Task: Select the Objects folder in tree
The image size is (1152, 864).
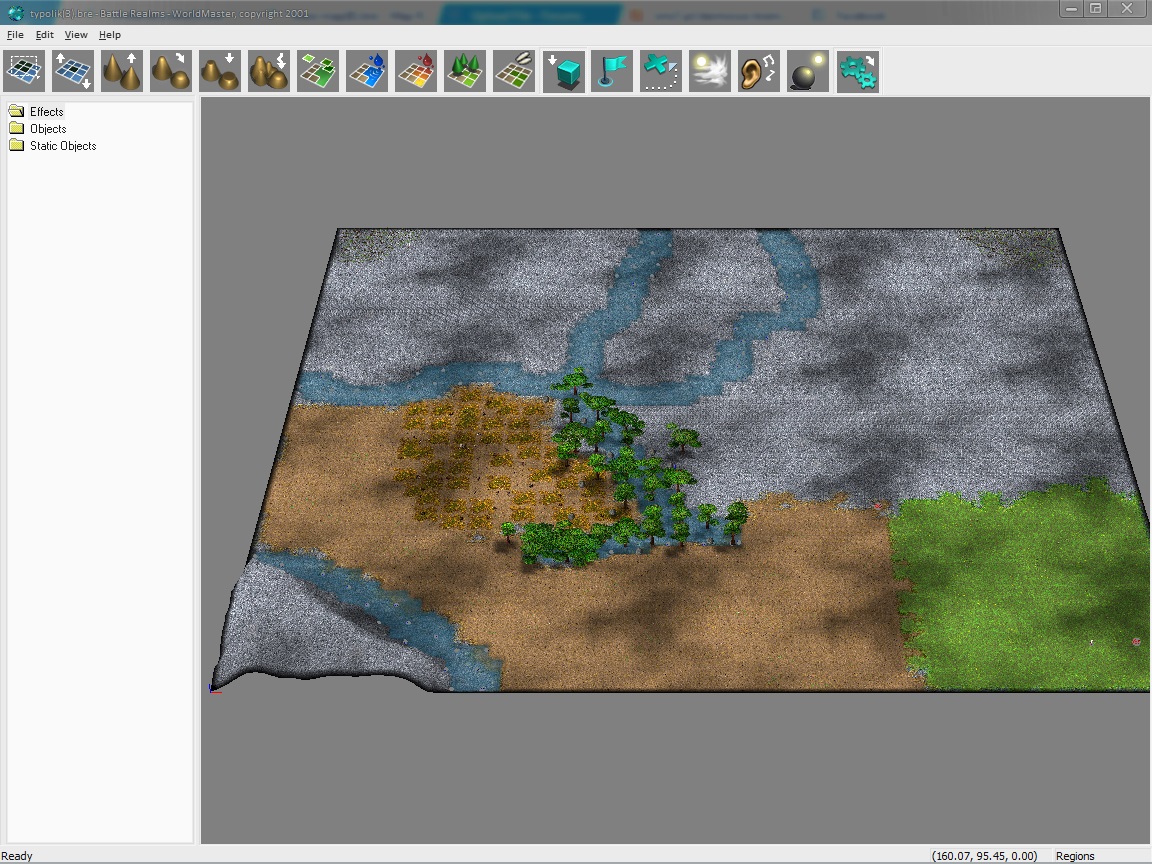Action: (x=48, y=129)
